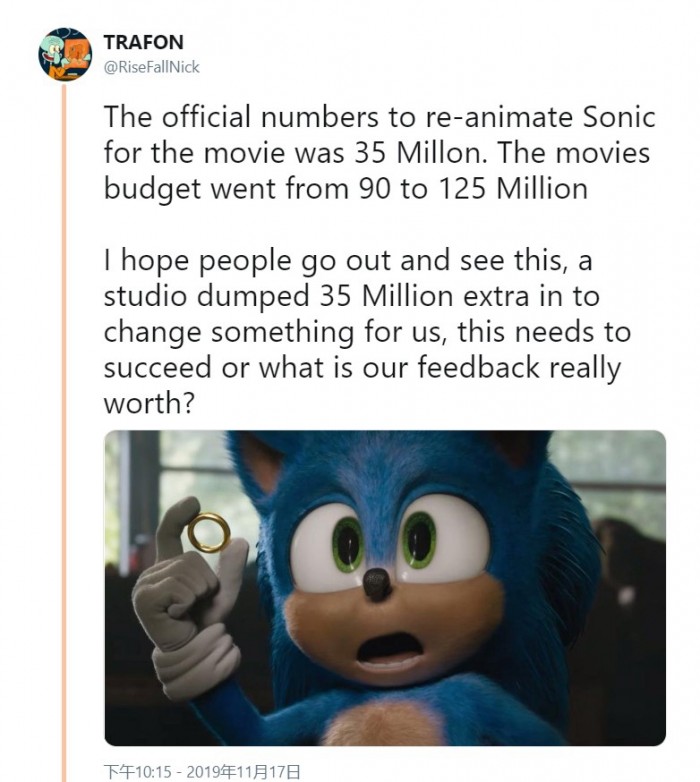Click the 下午10:15 timestamp
The width and height of the screenshot is (700, 782).
[142, 771]
